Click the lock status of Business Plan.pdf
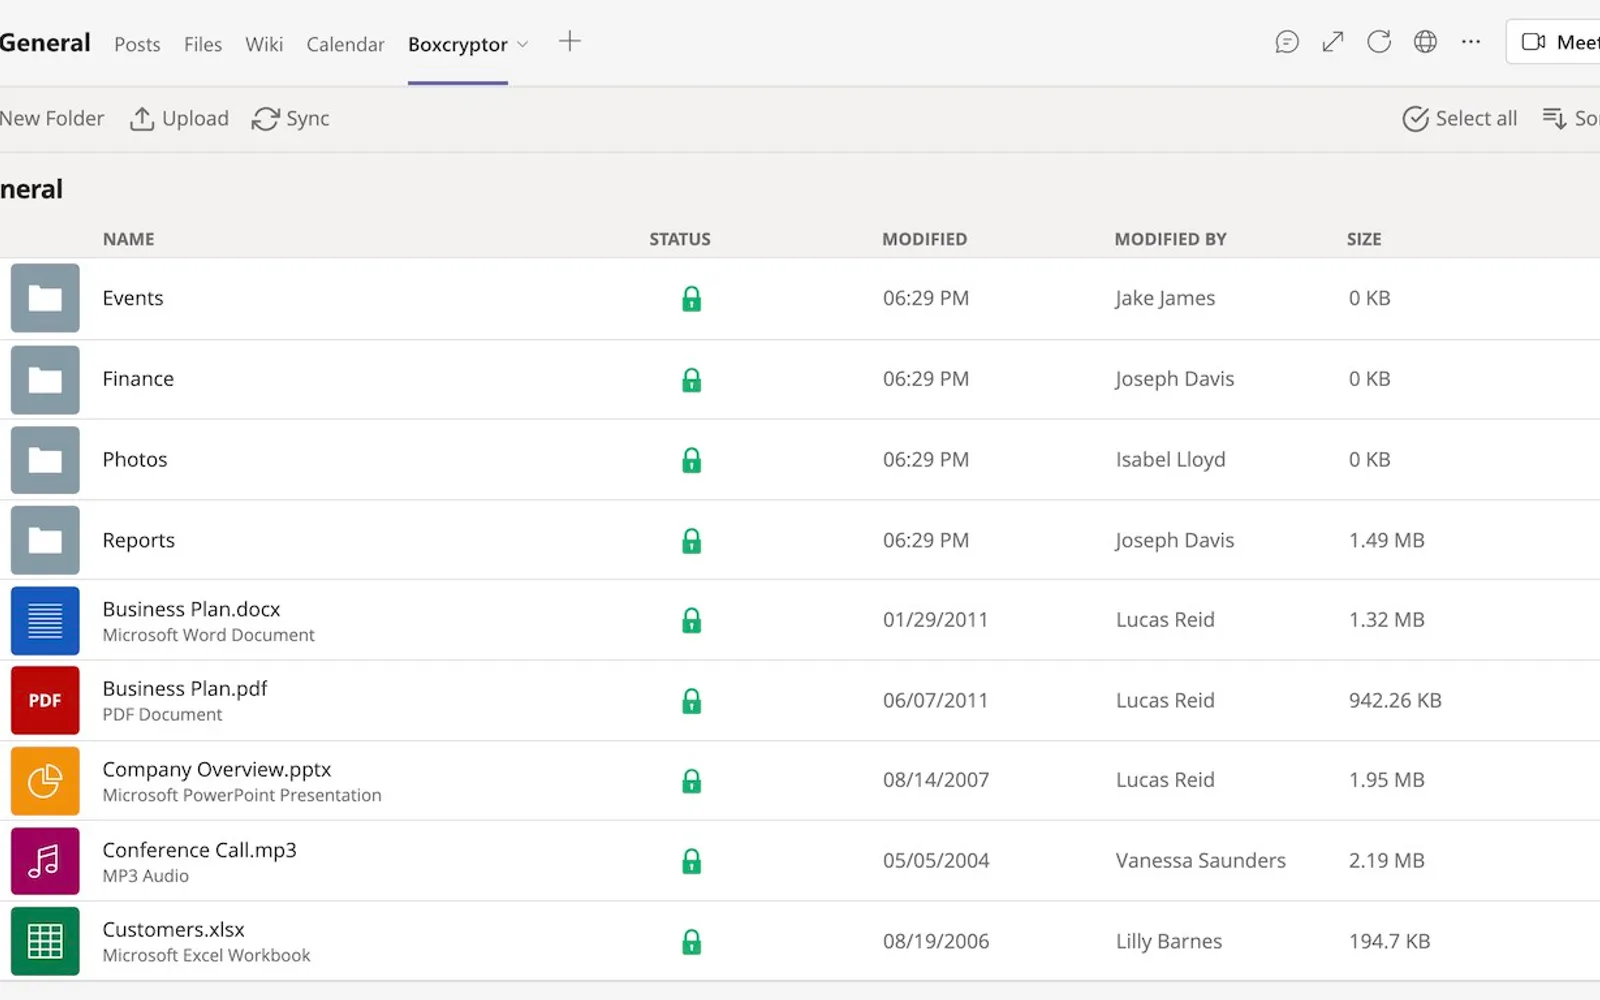This screenshot has height=1000, width=1600. click(x=691, y=700)
